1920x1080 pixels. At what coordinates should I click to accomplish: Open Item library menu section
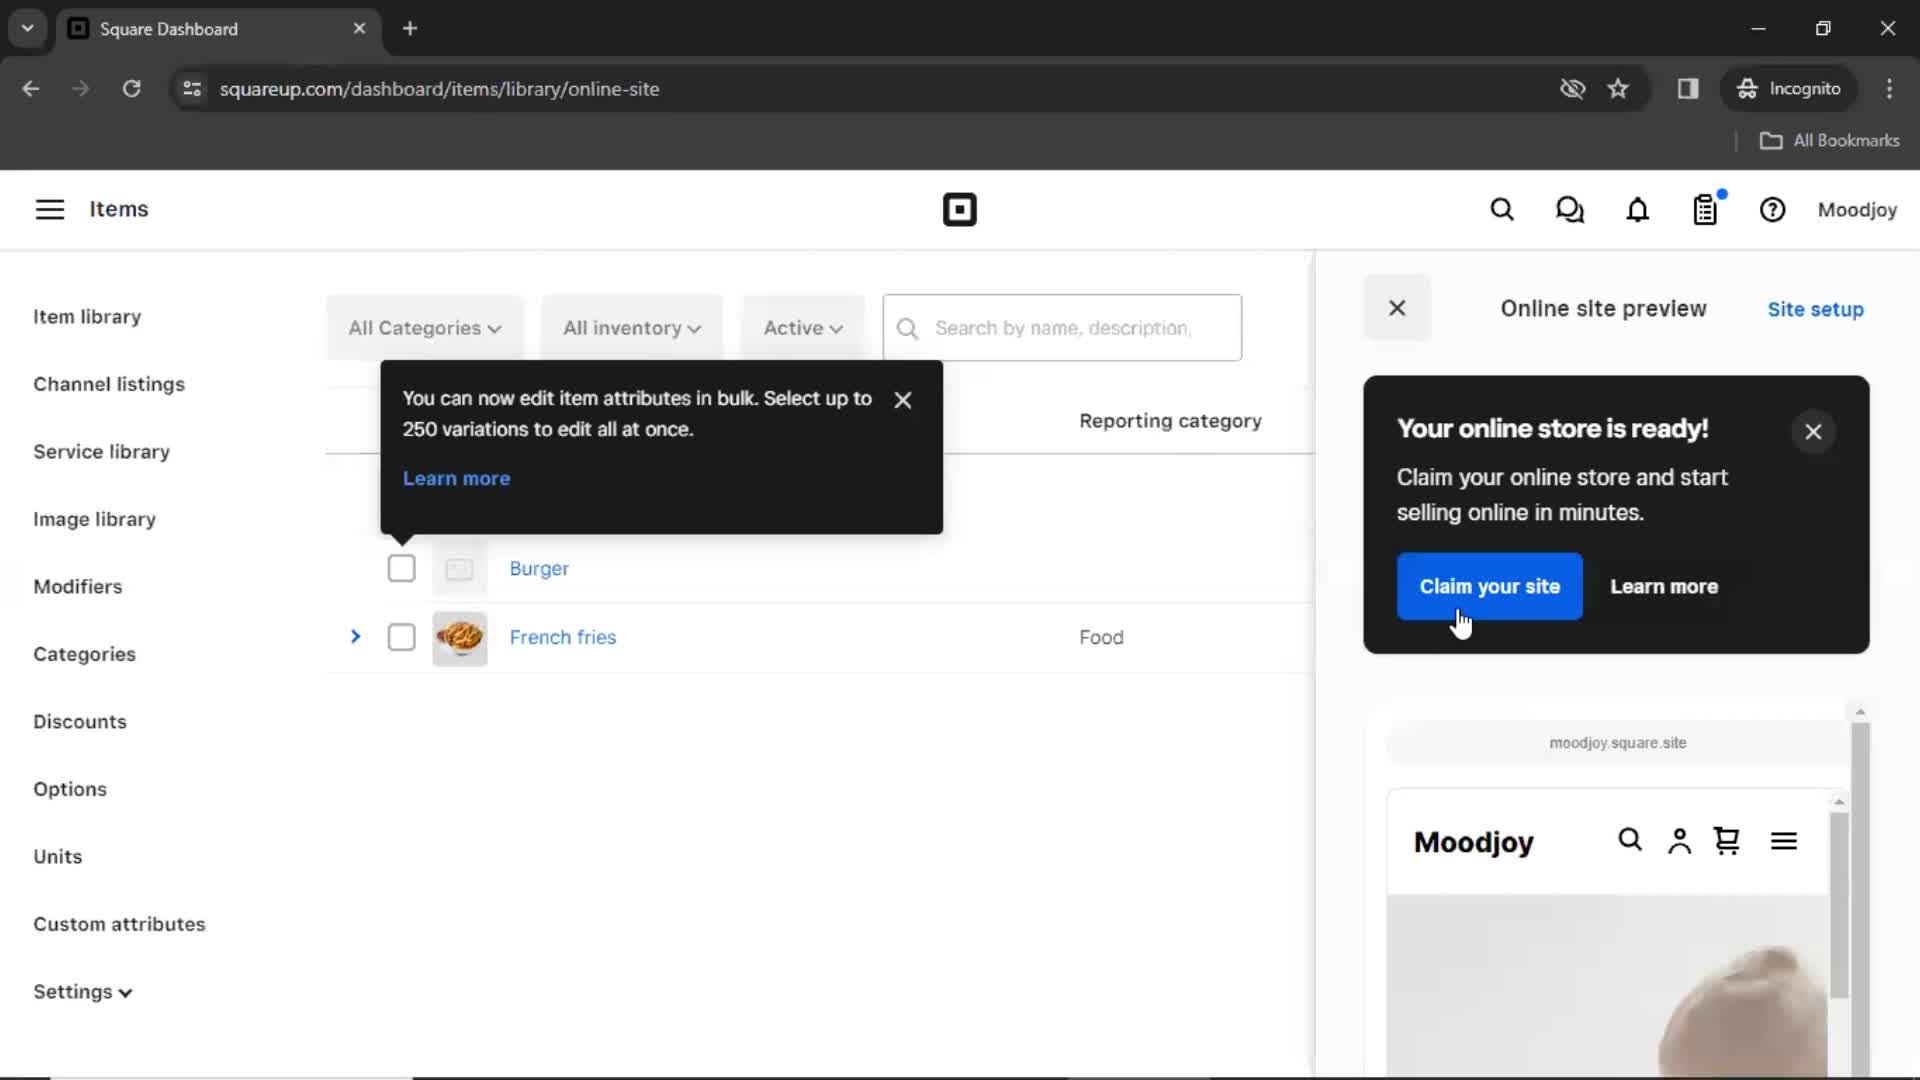87,316
